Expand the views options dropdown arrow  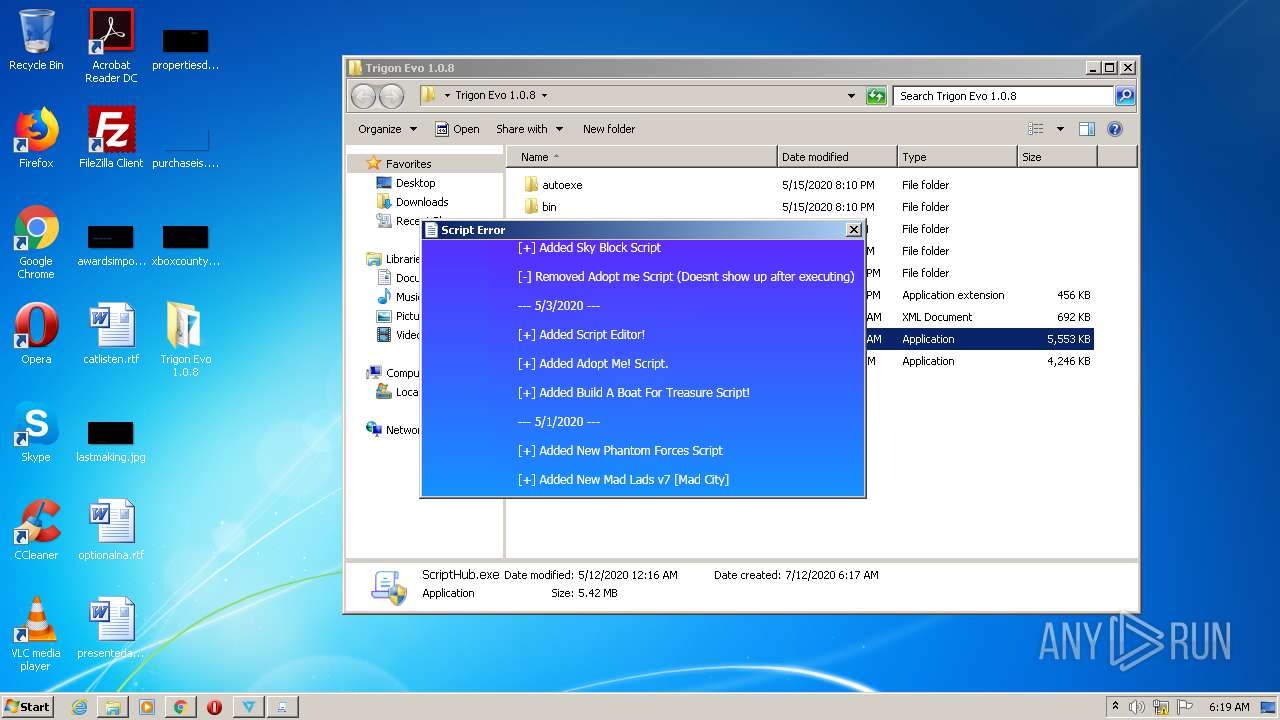click(x=1060, y=129)
